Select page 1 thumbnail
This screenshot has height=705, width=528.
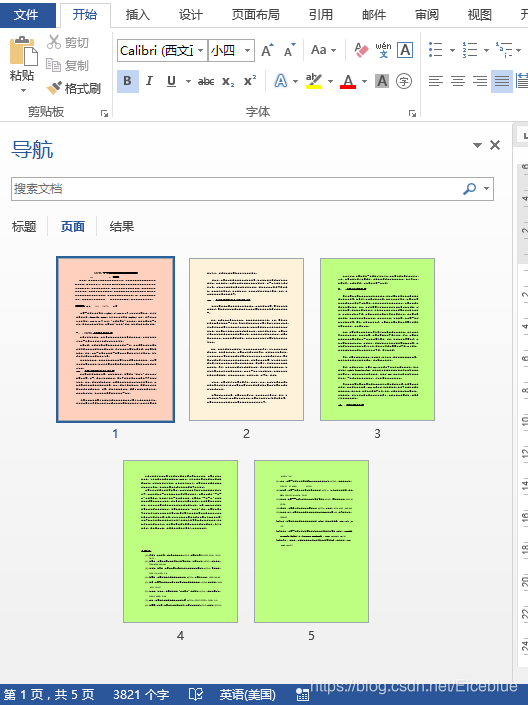coord(116,339)
